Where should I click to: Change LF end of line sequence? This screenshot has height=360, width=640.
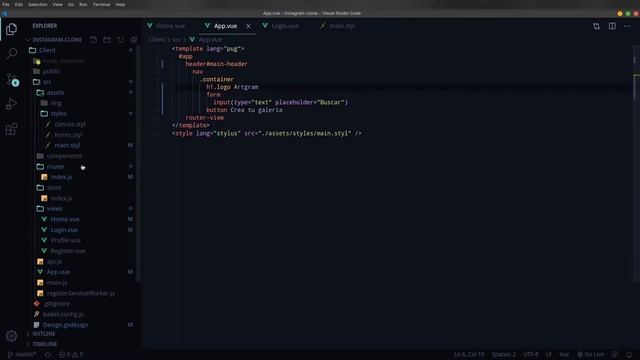(x=549, y=354)
